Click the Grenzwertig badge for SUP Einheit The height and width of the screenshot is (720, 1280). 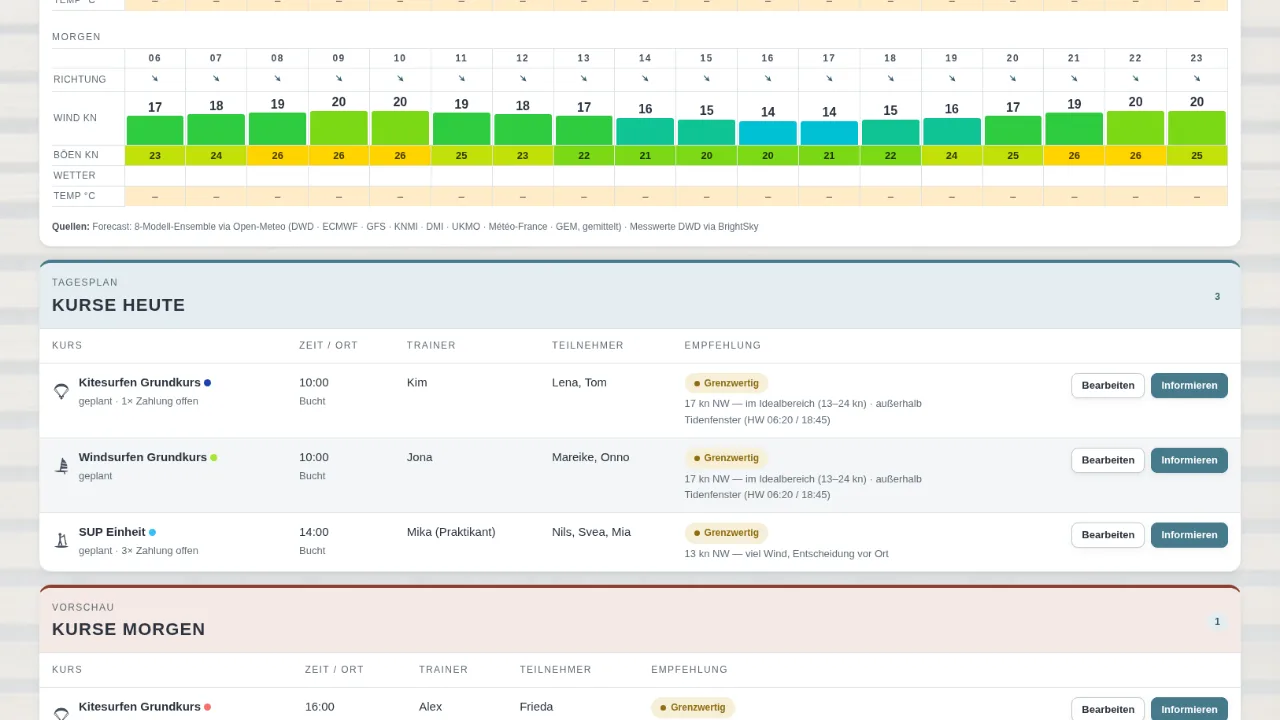point(726,533)
